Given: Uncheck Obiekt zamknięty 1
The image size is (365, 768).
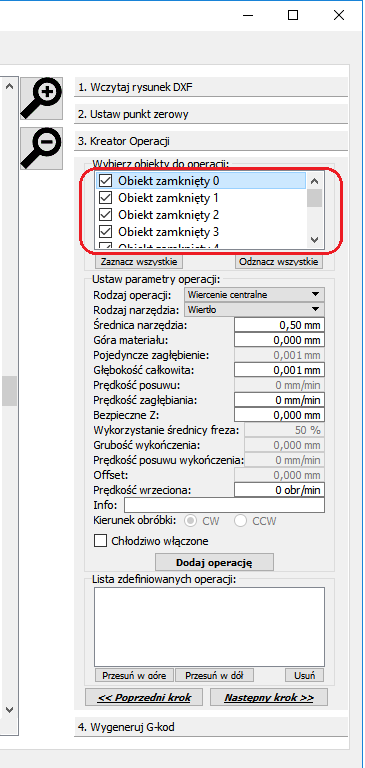Looking at the screenshot, I should [106, 198].
